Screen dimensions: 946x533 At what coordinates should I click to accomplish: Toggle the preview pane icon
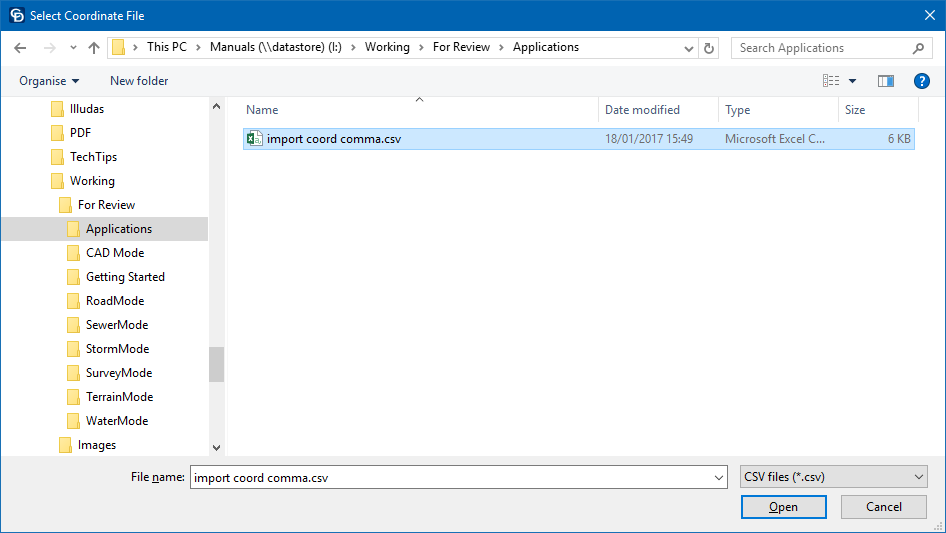[x=885, y=81]
